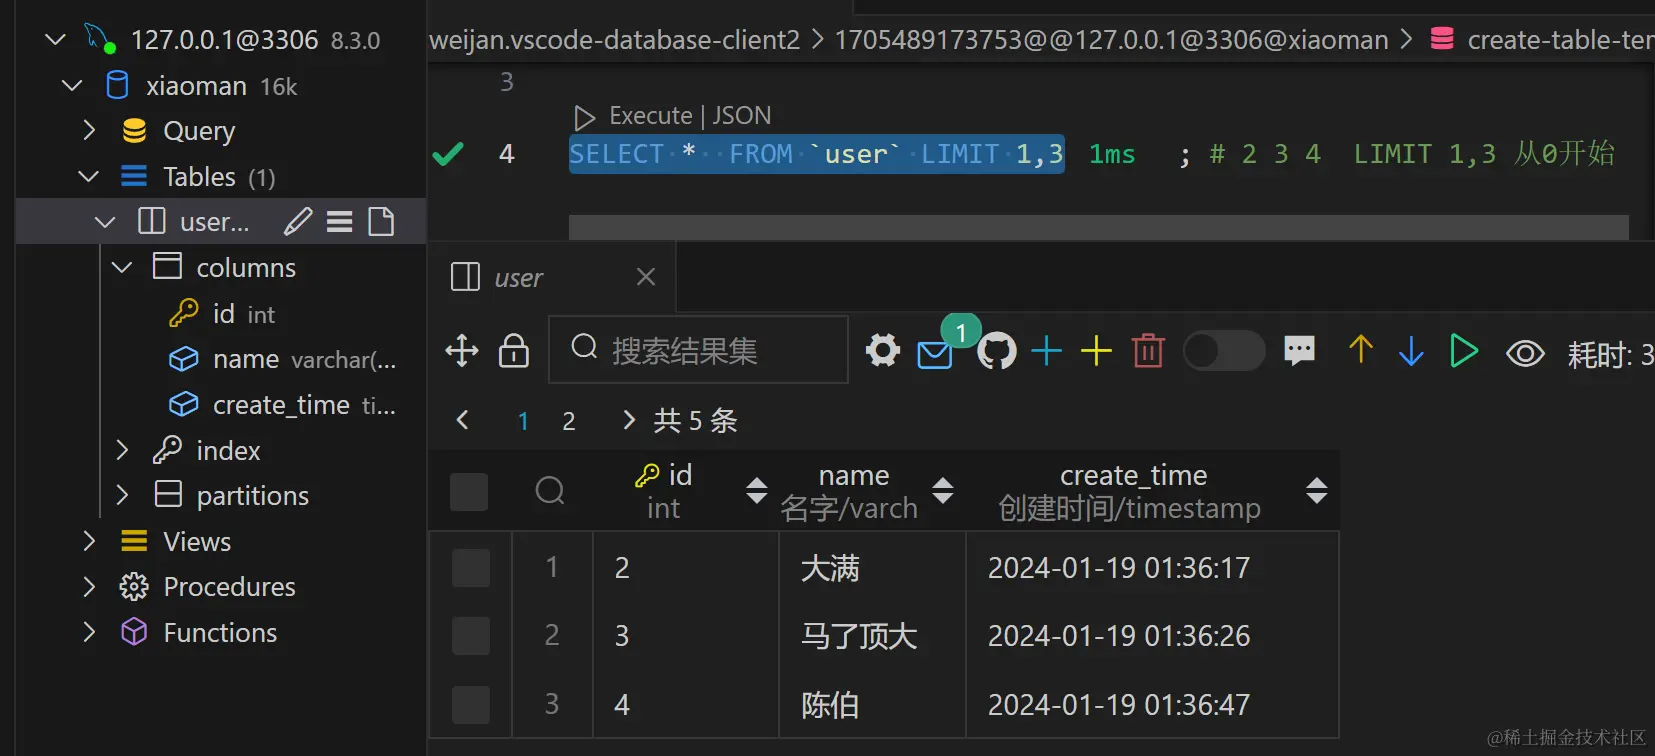1655x756 pixels.
Task: Select the create_time column in tree
Action: click(x=281, y=404)
